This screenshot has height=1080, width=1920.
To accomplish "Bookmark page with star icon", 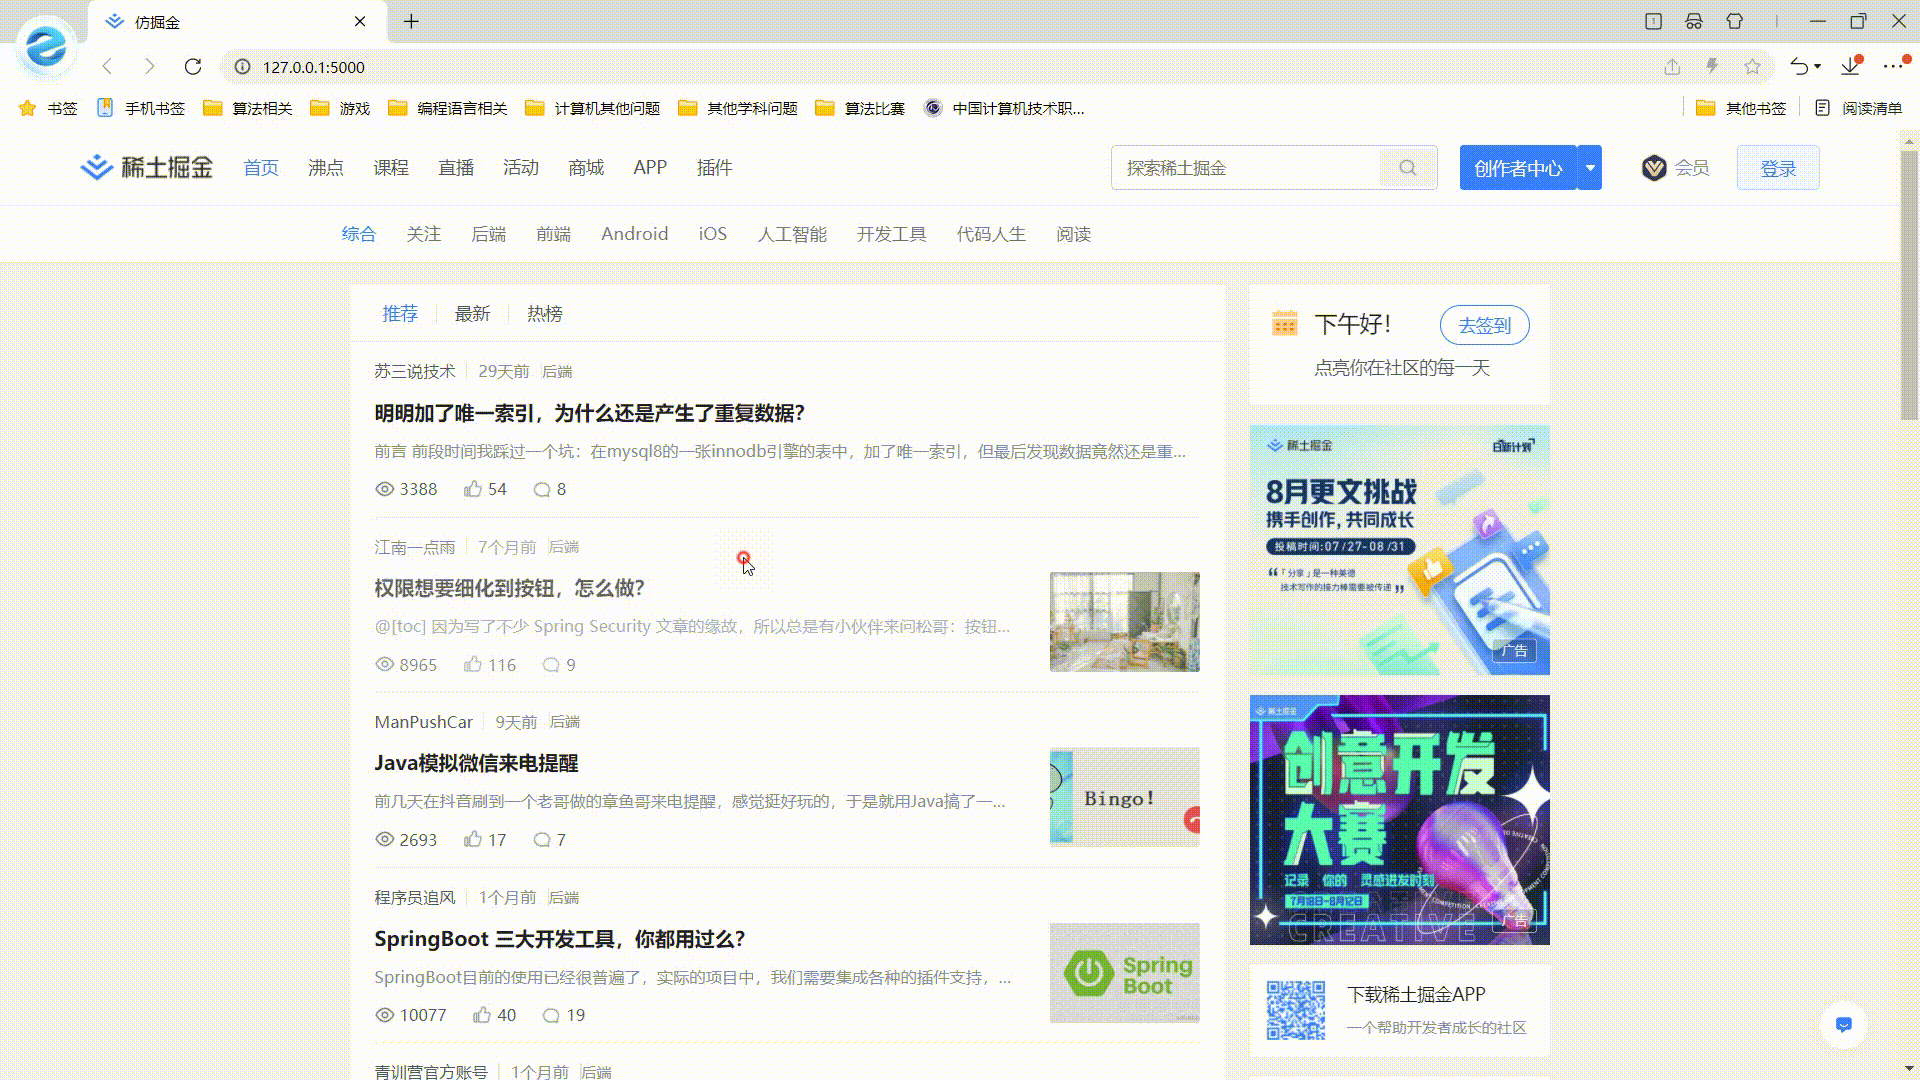I will (x=1752, y=67).
